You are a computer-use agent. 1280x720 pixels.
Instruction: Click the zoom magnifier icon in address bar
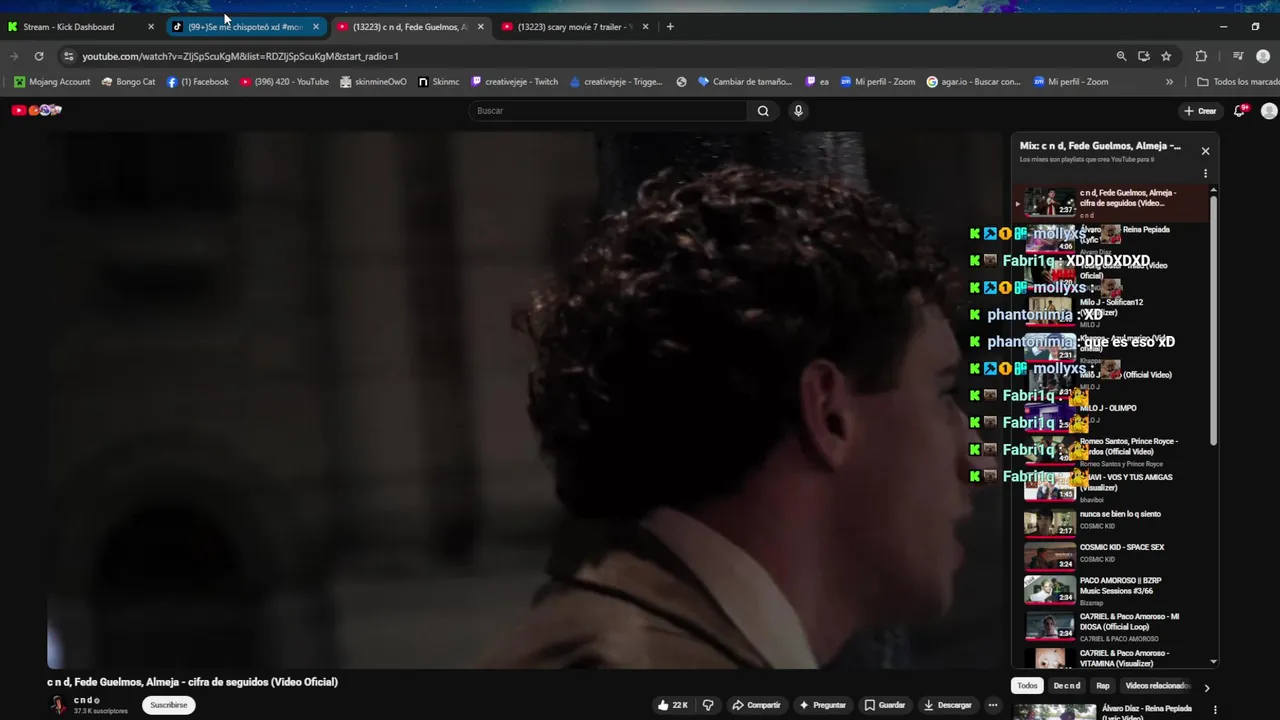1121,56
